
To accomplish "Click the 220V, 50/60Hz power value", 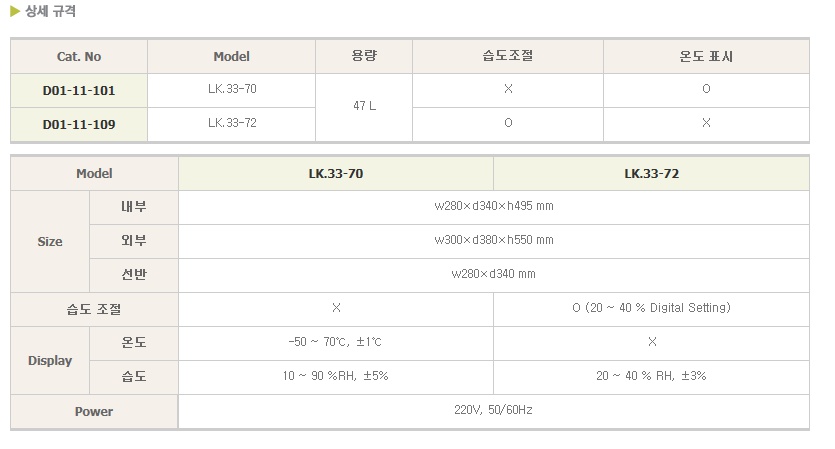I will [494, 410].
